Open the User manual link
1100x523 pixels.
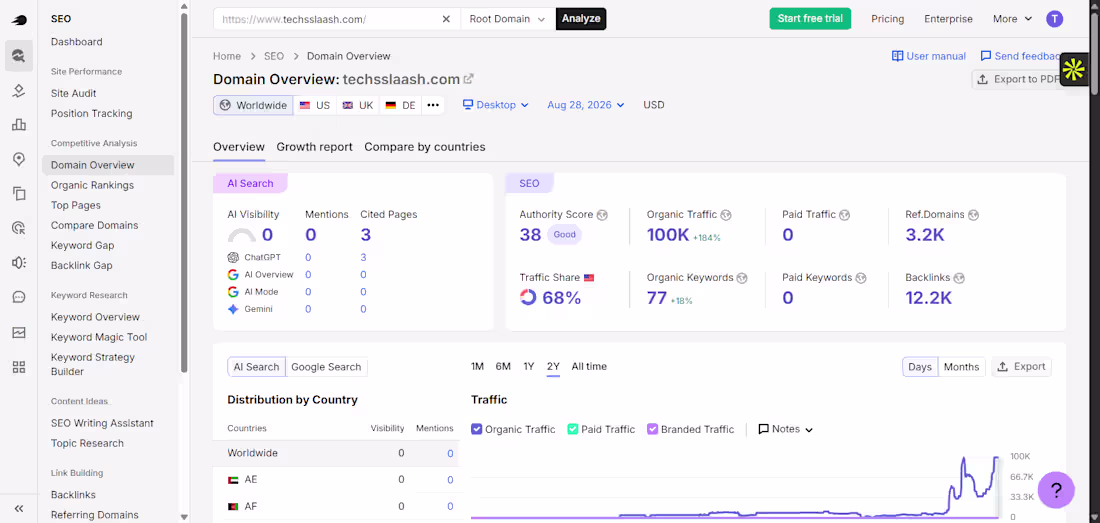(929, 56)
